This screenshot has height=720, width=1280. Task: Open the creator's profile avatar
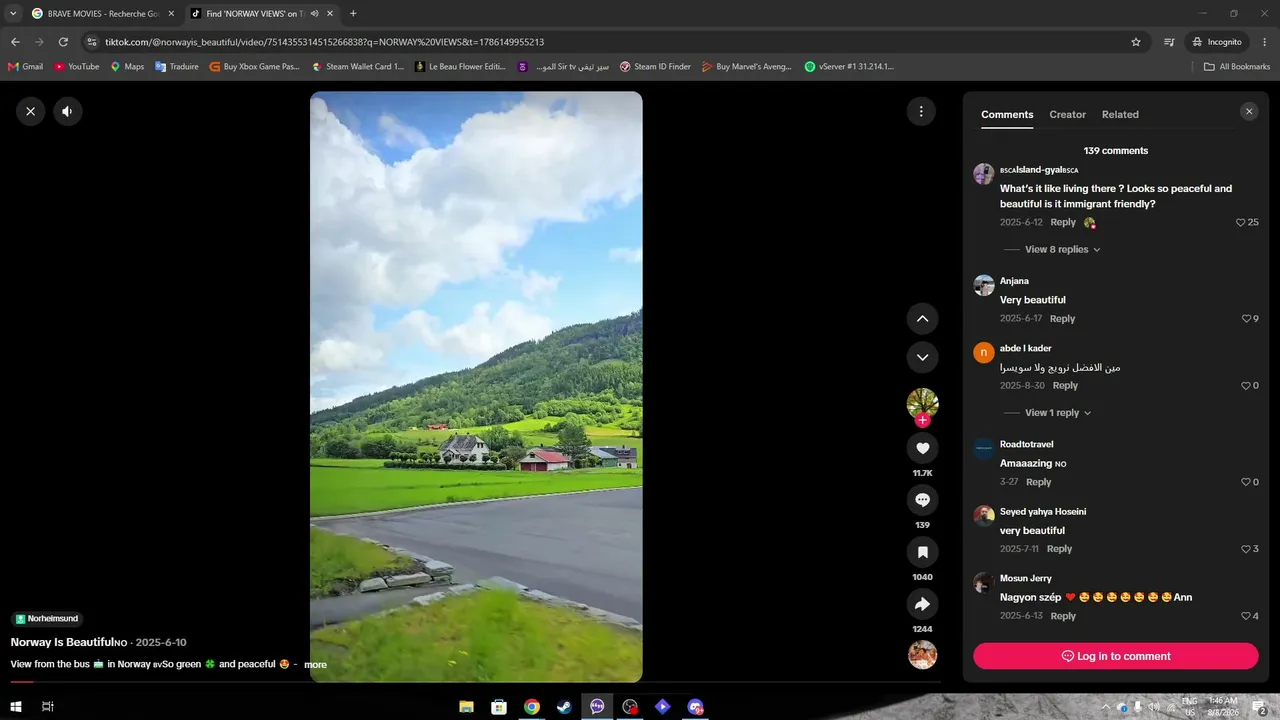click(922, 403)
